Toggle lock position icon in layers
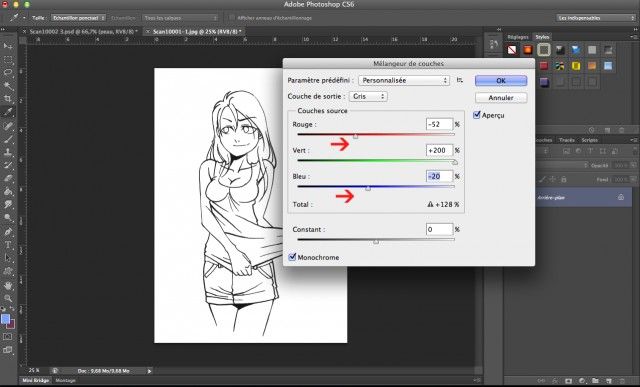 click(x=552, y=179)
